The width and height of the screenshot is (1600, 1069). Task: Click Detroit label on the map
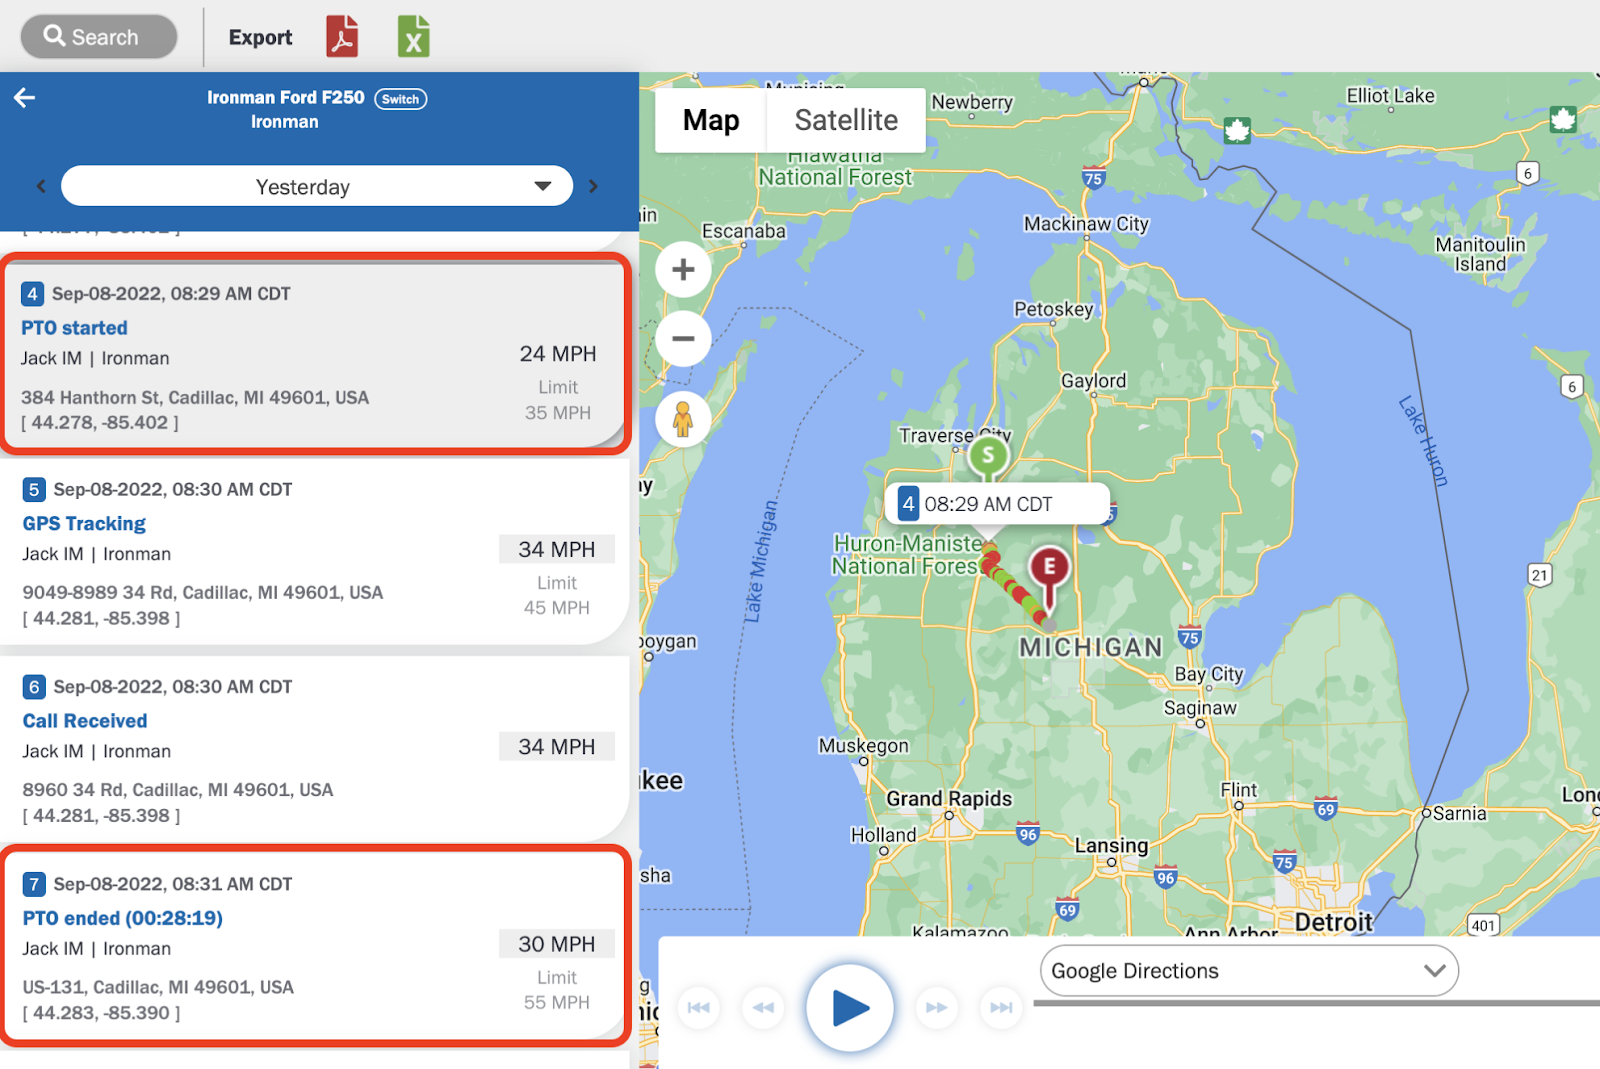tap(1334, 922)
